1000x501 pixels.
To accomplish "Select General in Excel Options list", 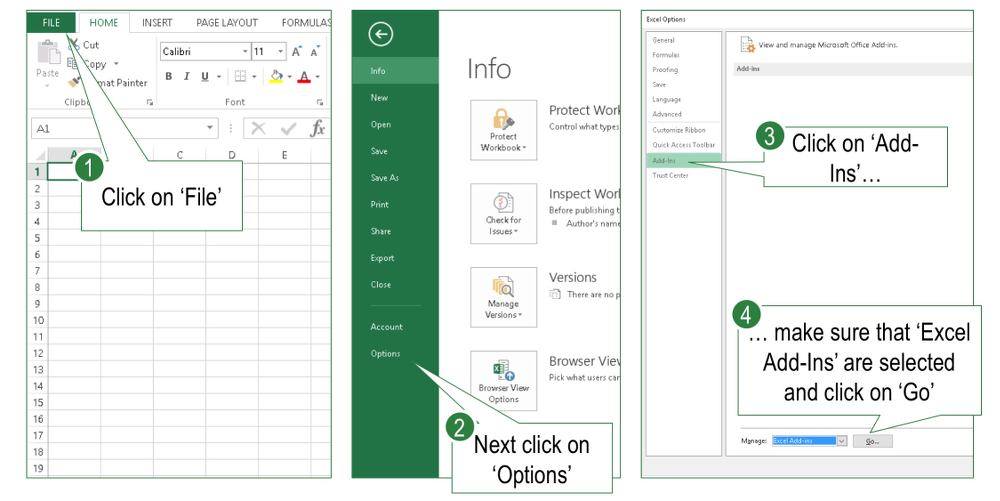I will [664, 40].
